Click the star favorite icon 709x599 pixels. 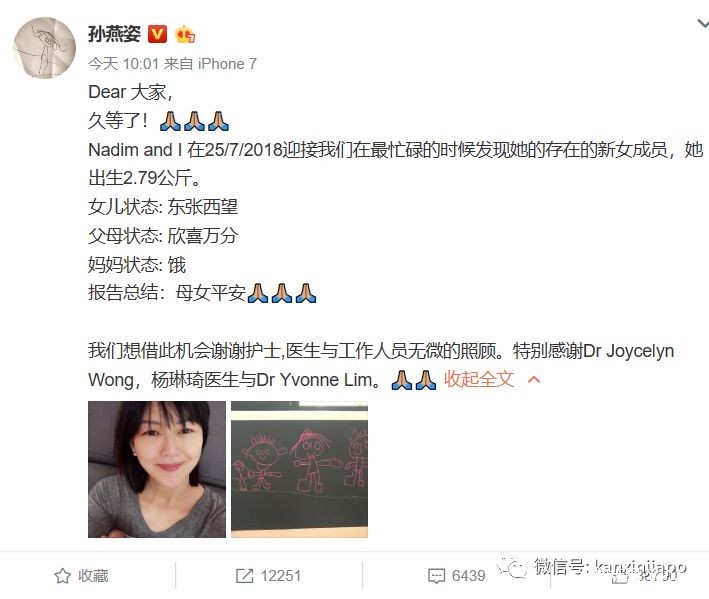[x=62, y=575]
